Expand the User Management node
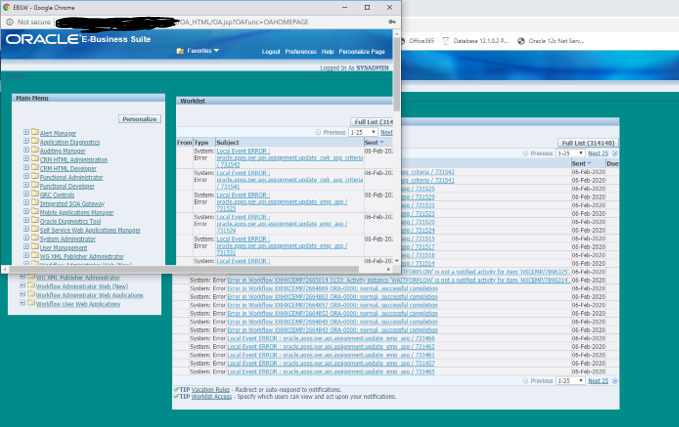Viewport: 679px width, 427px height. (26, 246)
